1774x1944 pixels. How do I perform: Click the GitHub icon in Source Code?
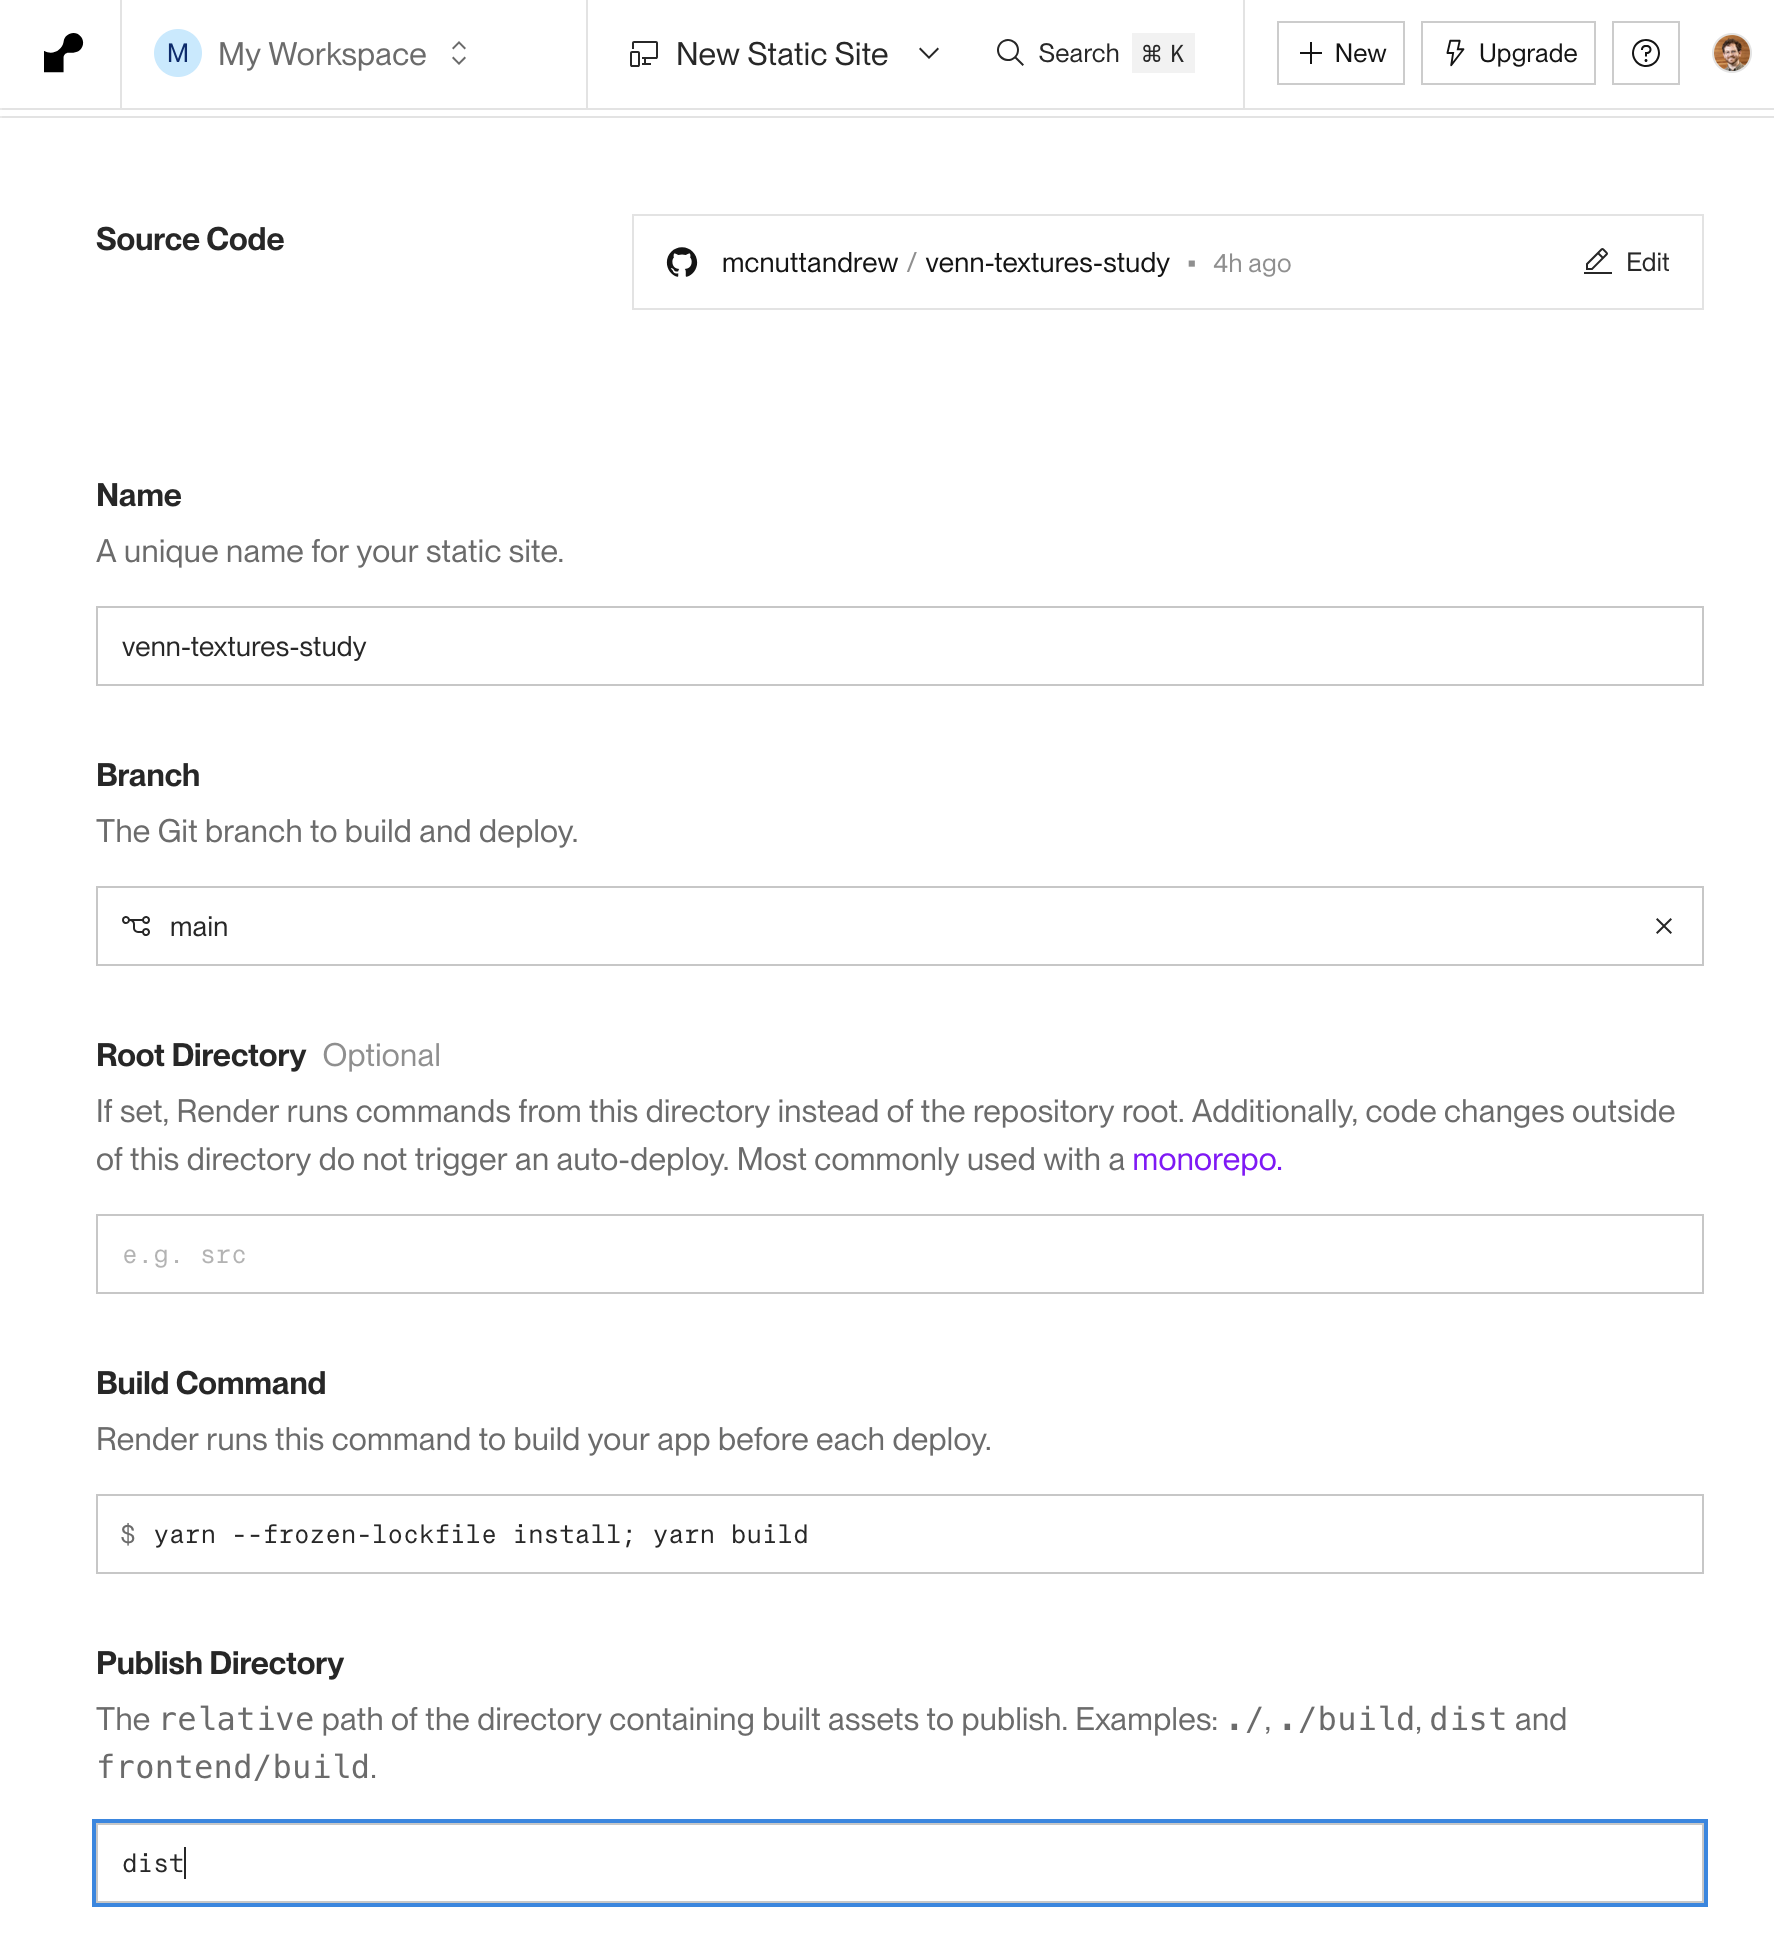coord(682,263)
